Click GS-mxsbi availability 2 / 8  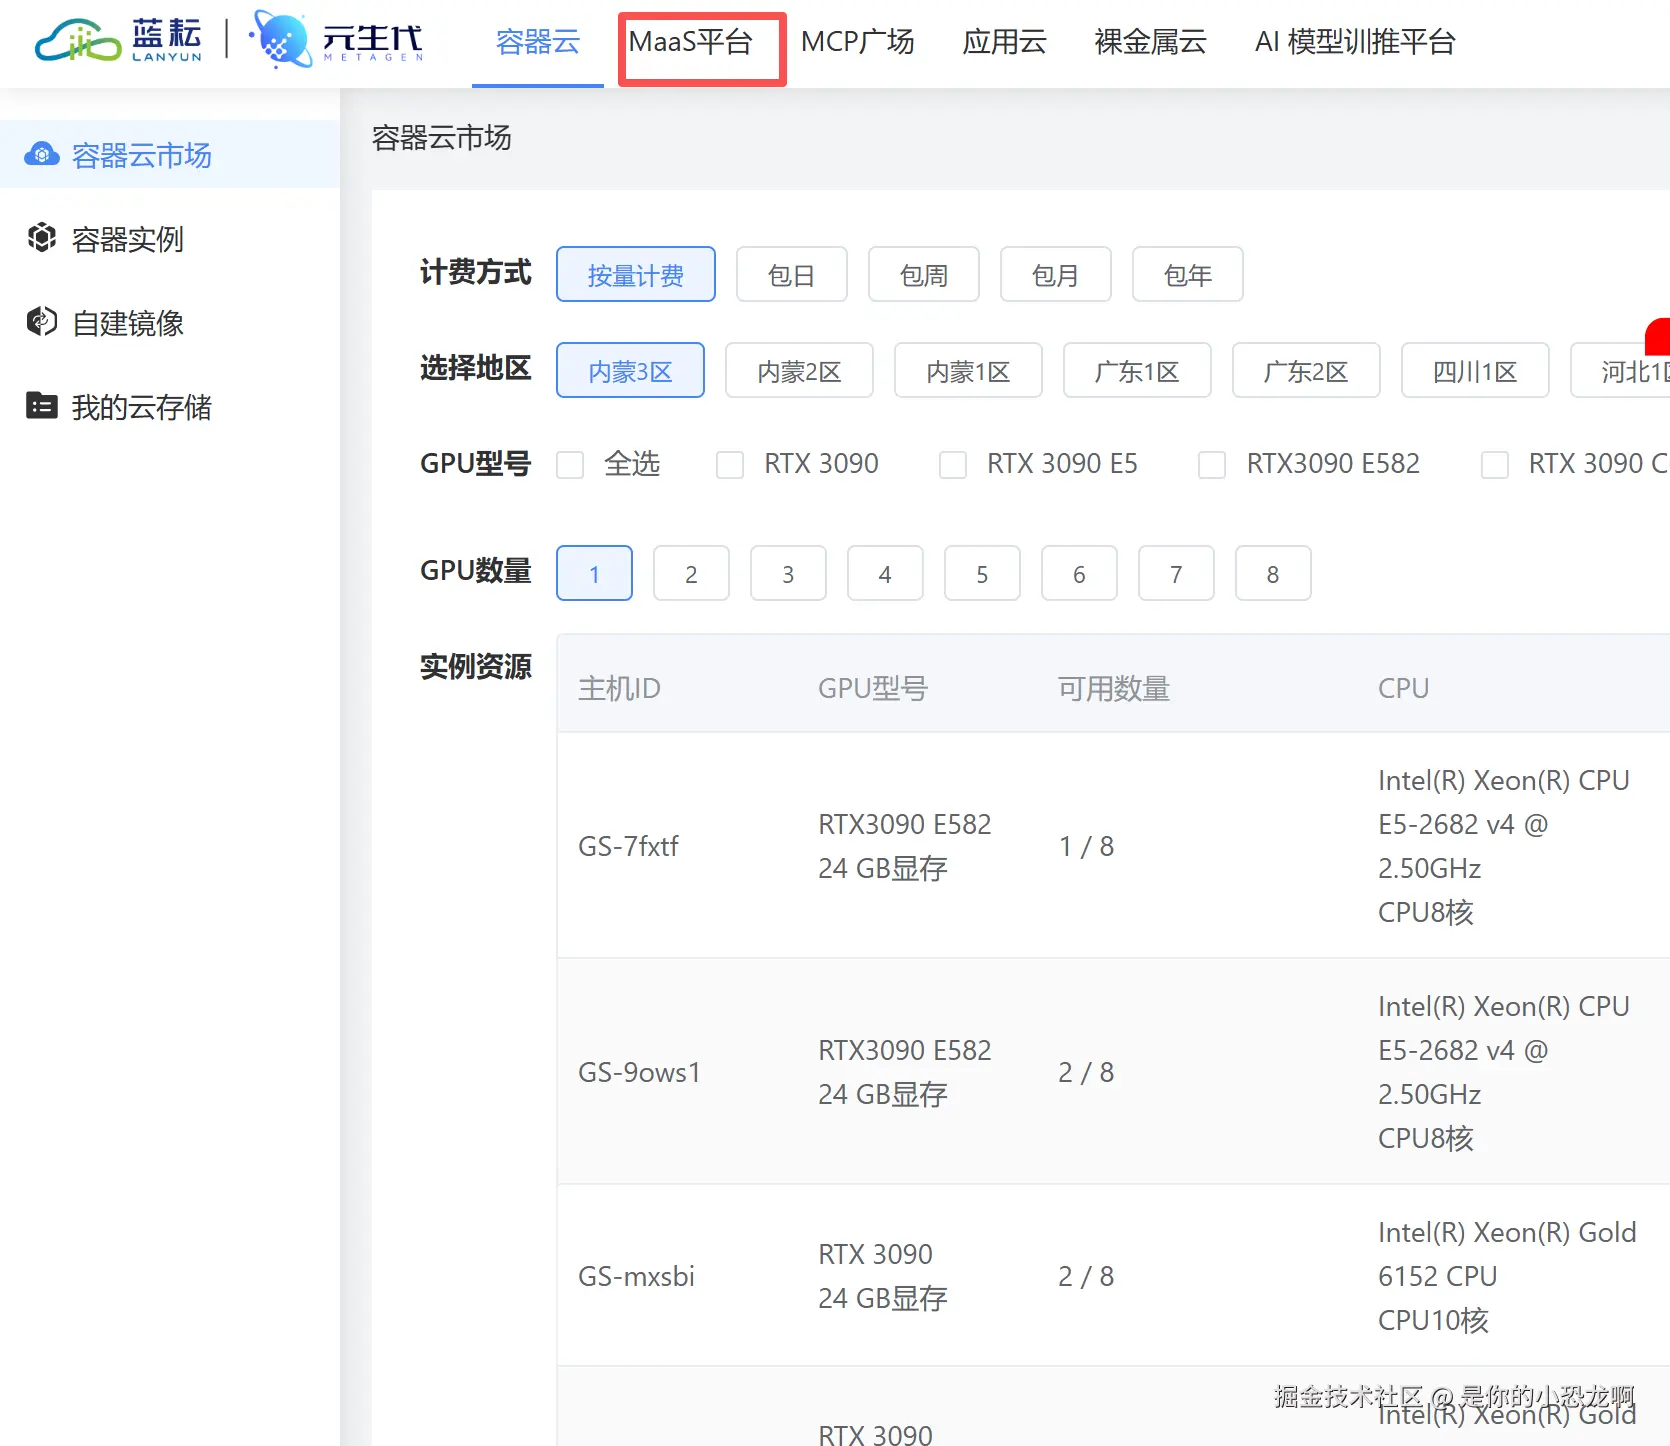[1086, 1276]
